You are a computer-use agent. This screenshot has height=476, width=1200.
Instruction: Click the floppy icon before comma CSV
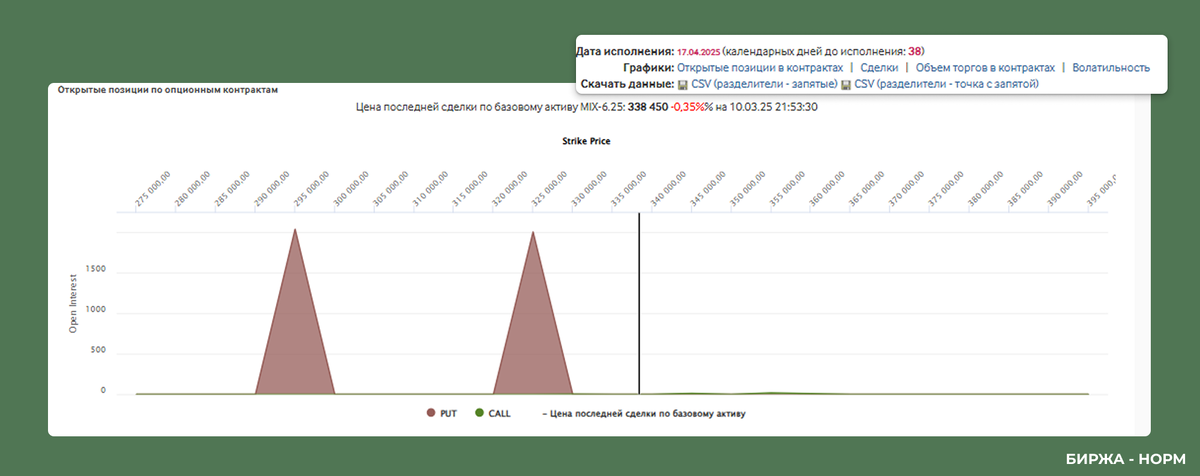pos(683,85)
